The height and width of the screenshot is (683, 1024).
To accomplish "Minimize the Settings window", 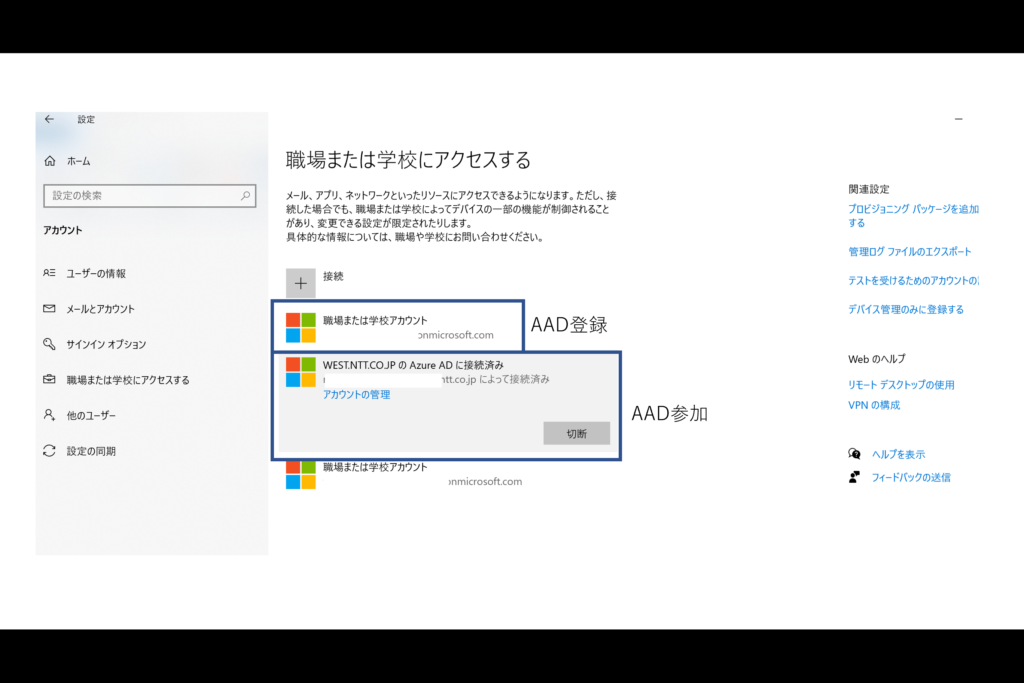I will (959, 119).
